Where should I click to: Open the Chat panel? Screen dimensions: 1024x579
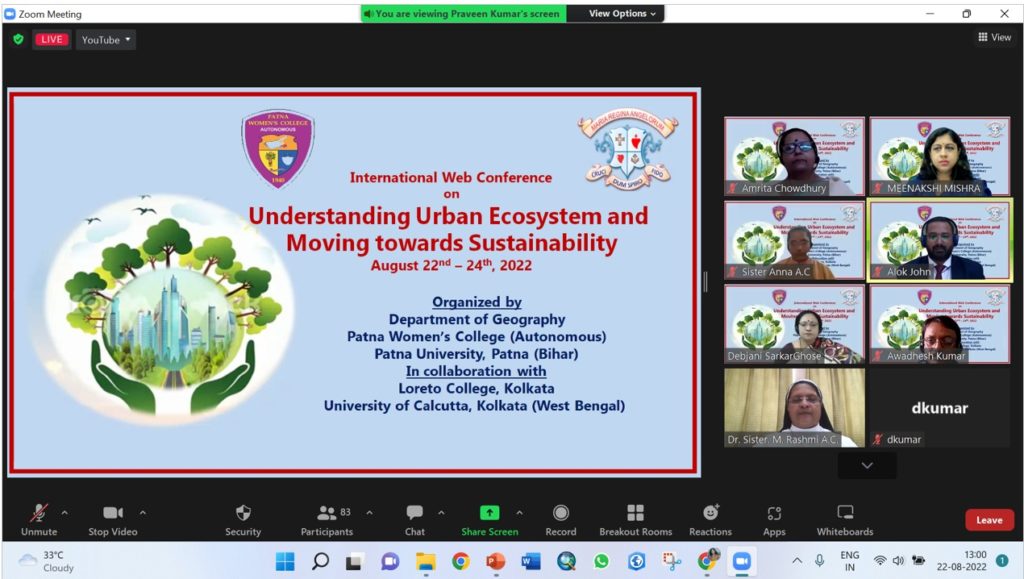pyautogui.click(x=414, y=513)
